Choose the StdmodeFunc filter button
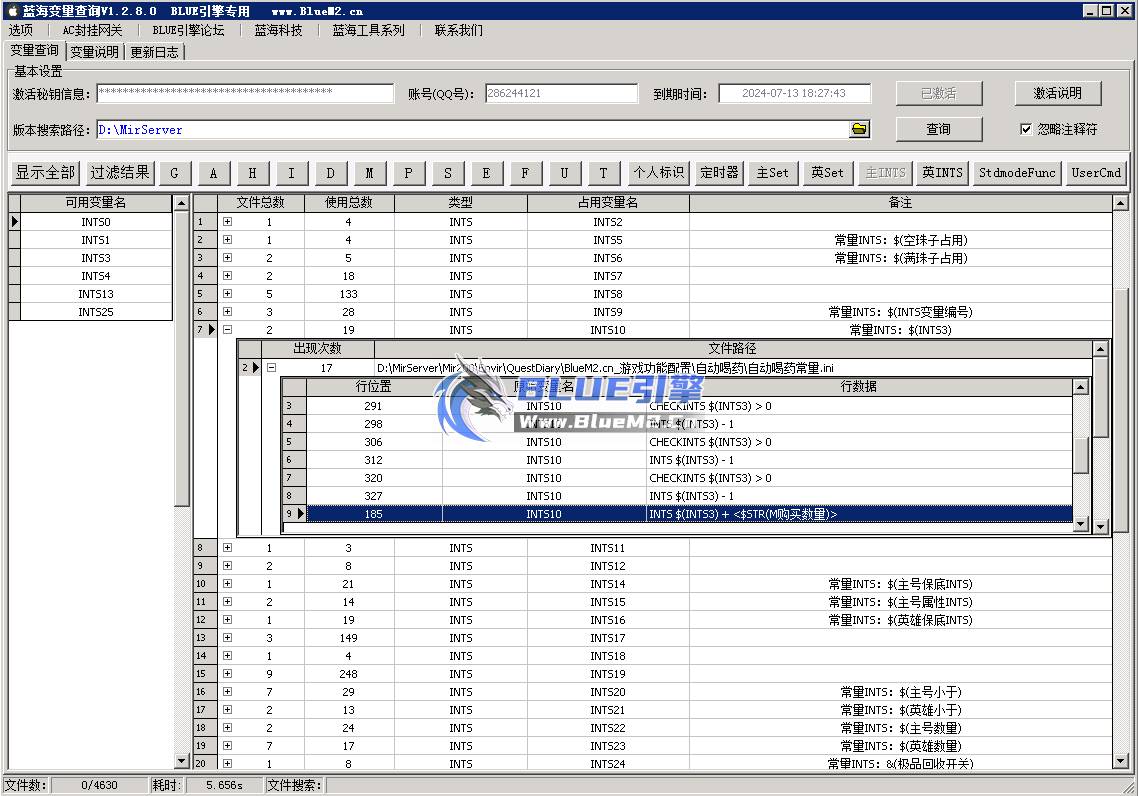 tap(1017, 173)
